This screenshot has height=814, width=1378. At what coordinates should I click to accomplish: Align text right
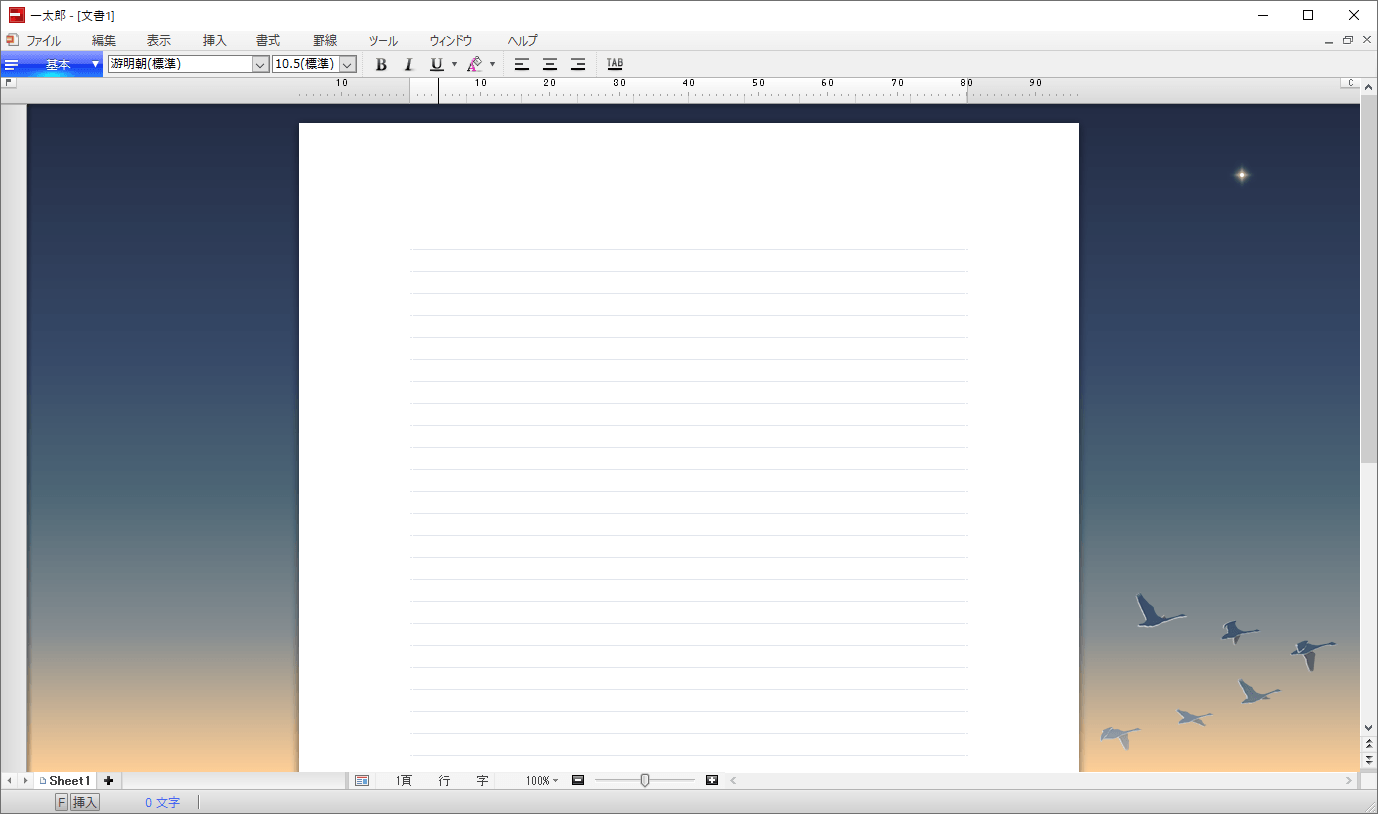[578, 65]
